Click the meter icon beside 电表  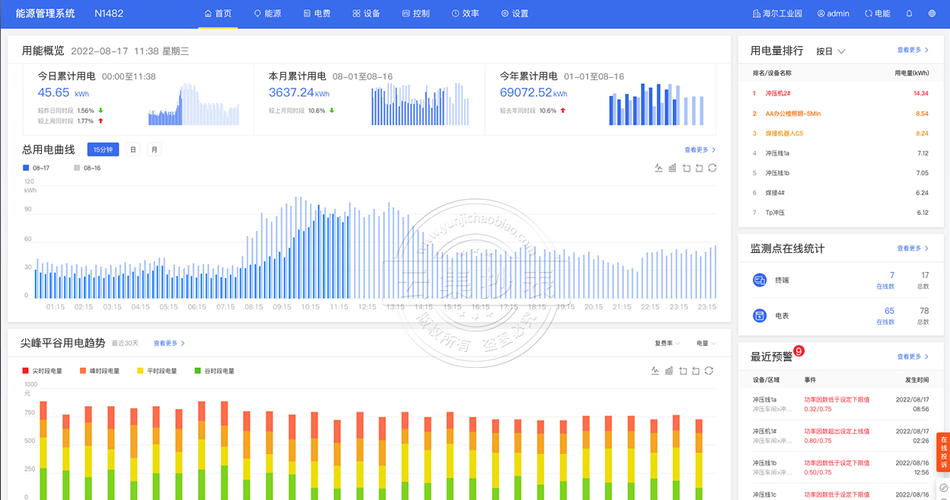759,316
